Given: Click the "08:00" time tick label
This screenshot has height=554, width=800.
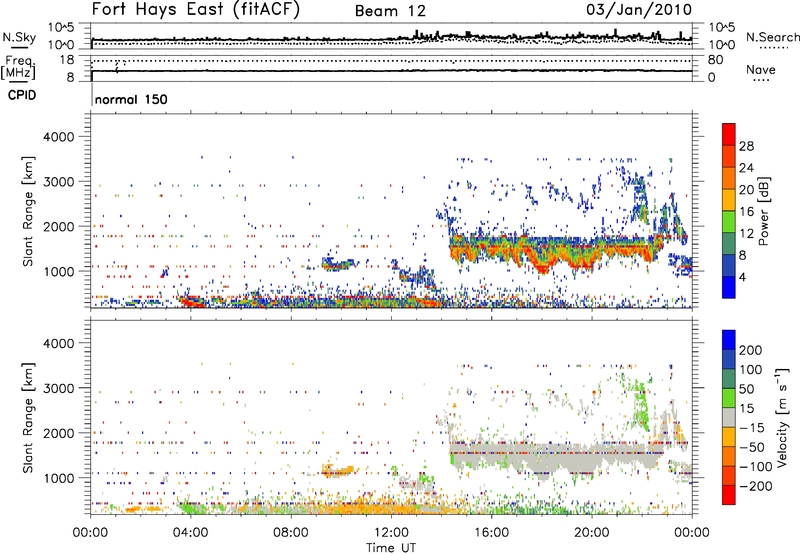Looking at the screenshot, I should [291, 533].
